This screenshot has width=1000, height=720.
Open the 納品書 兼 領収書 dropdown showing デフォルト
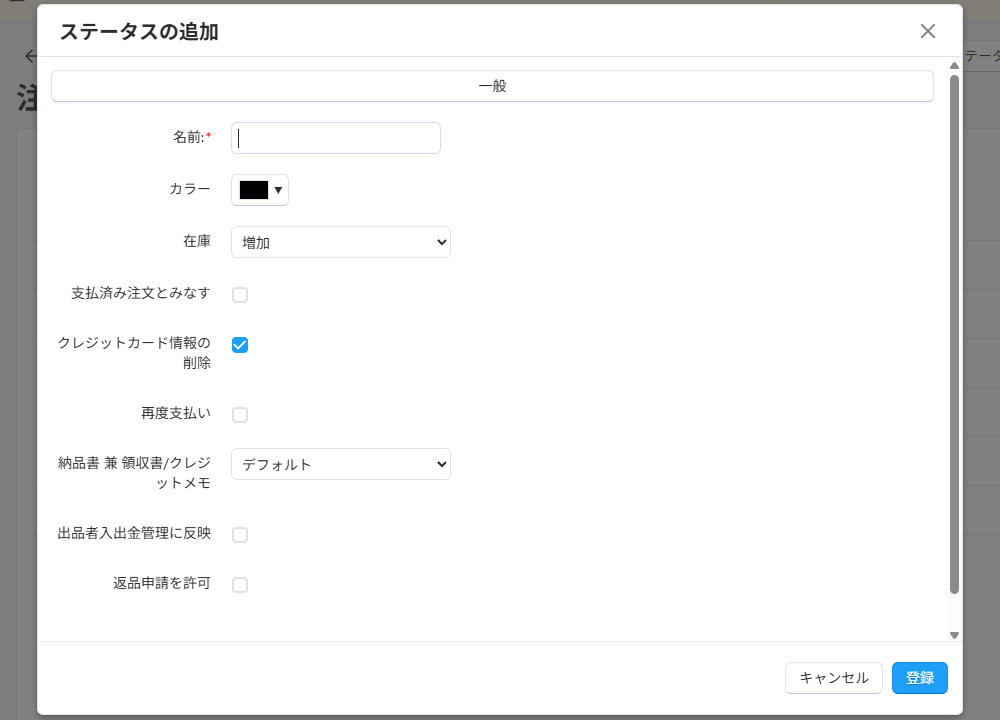pos(340,464)
